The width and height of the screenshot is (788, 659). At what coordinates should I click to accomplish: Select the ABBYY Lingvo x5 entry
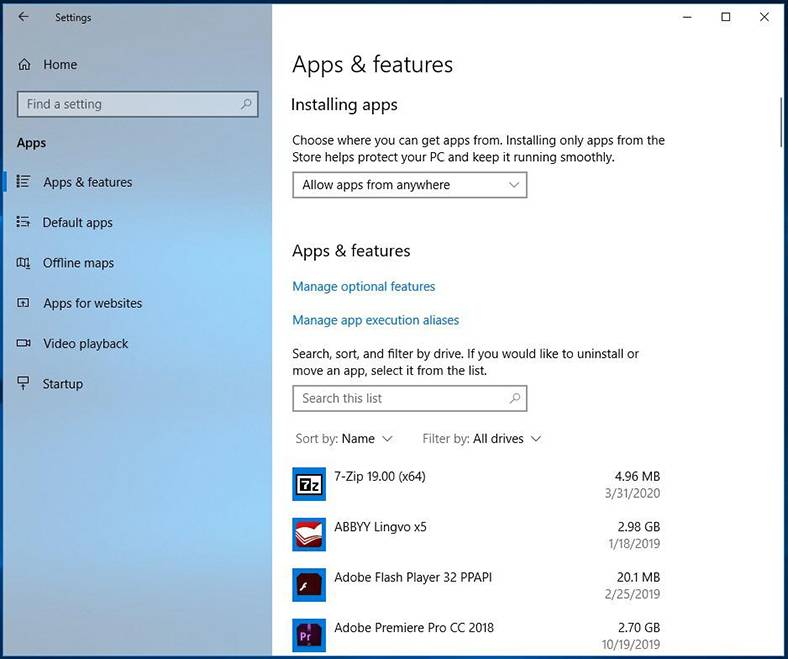pyautogui.click(x=476, y=534)
